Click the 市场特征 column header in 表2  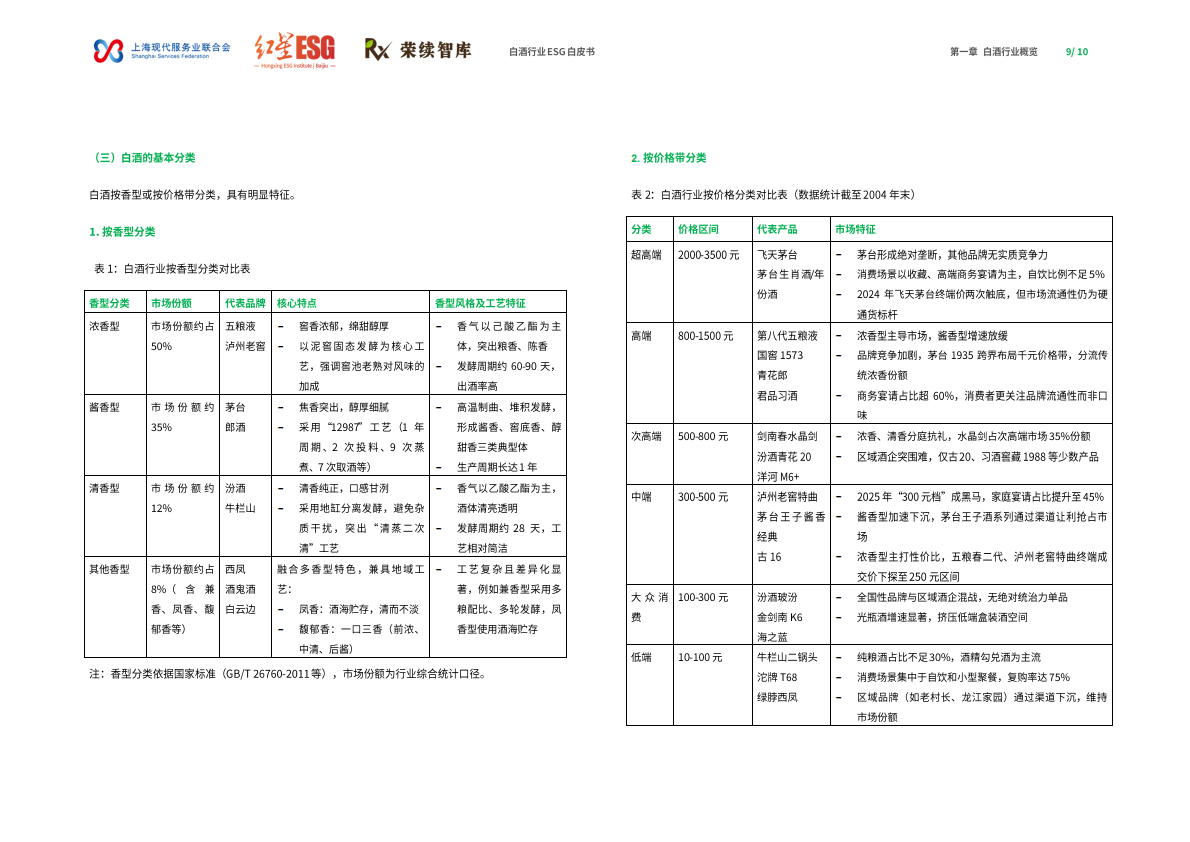click(x=856, y=228)
